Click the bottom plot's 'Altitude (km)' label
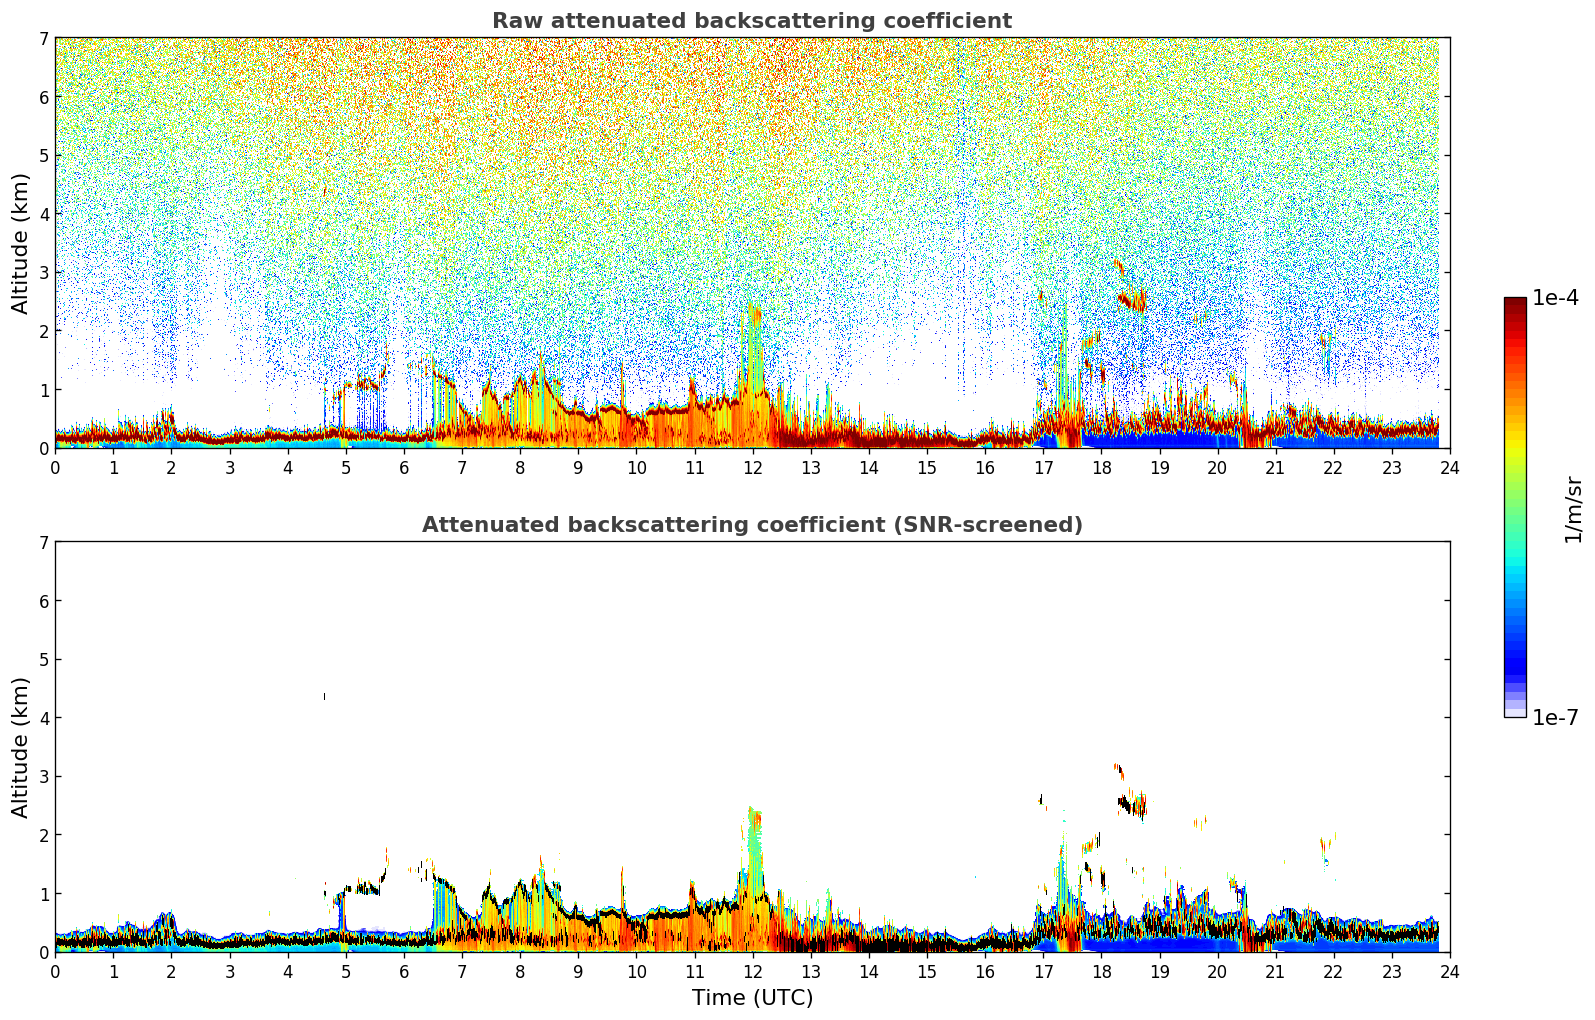Screen dimensions: 1595x1020 tap(21, 747)
